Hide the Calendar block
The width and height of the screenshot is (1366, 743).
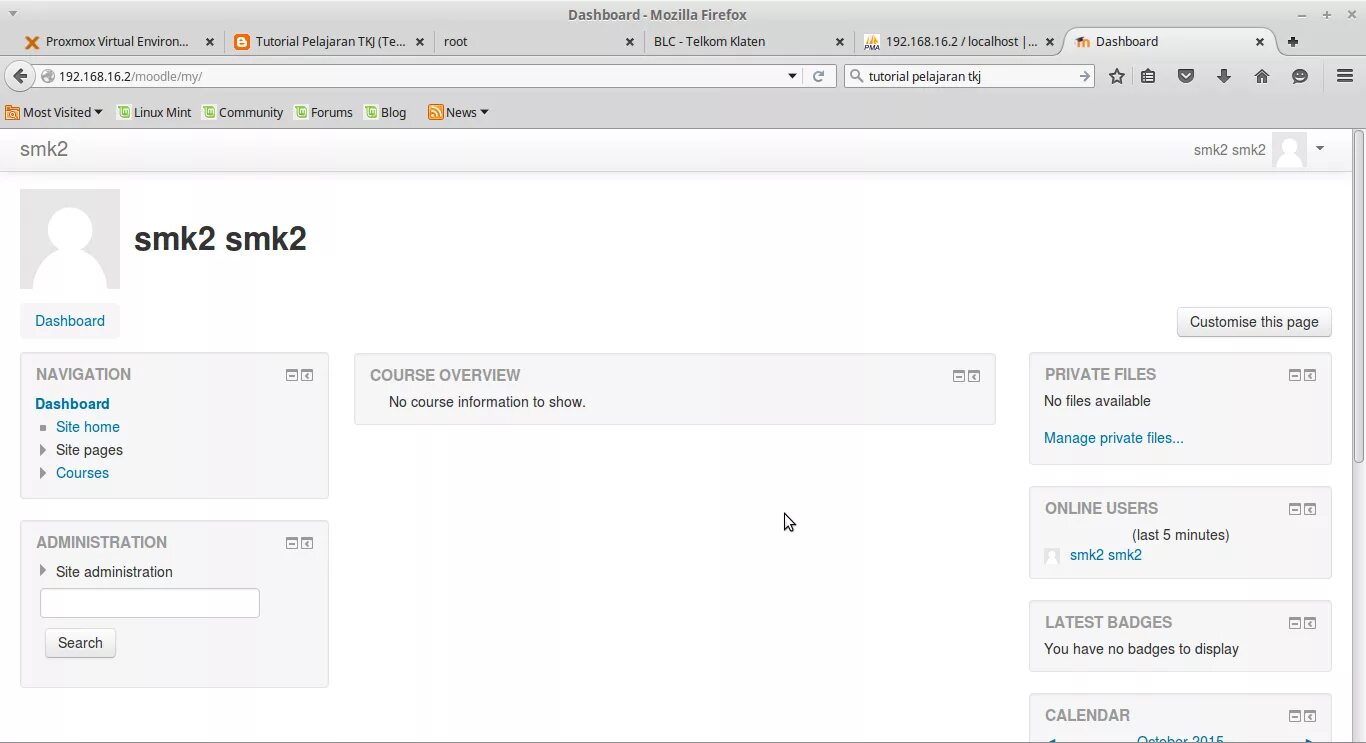click(1295, 717)
